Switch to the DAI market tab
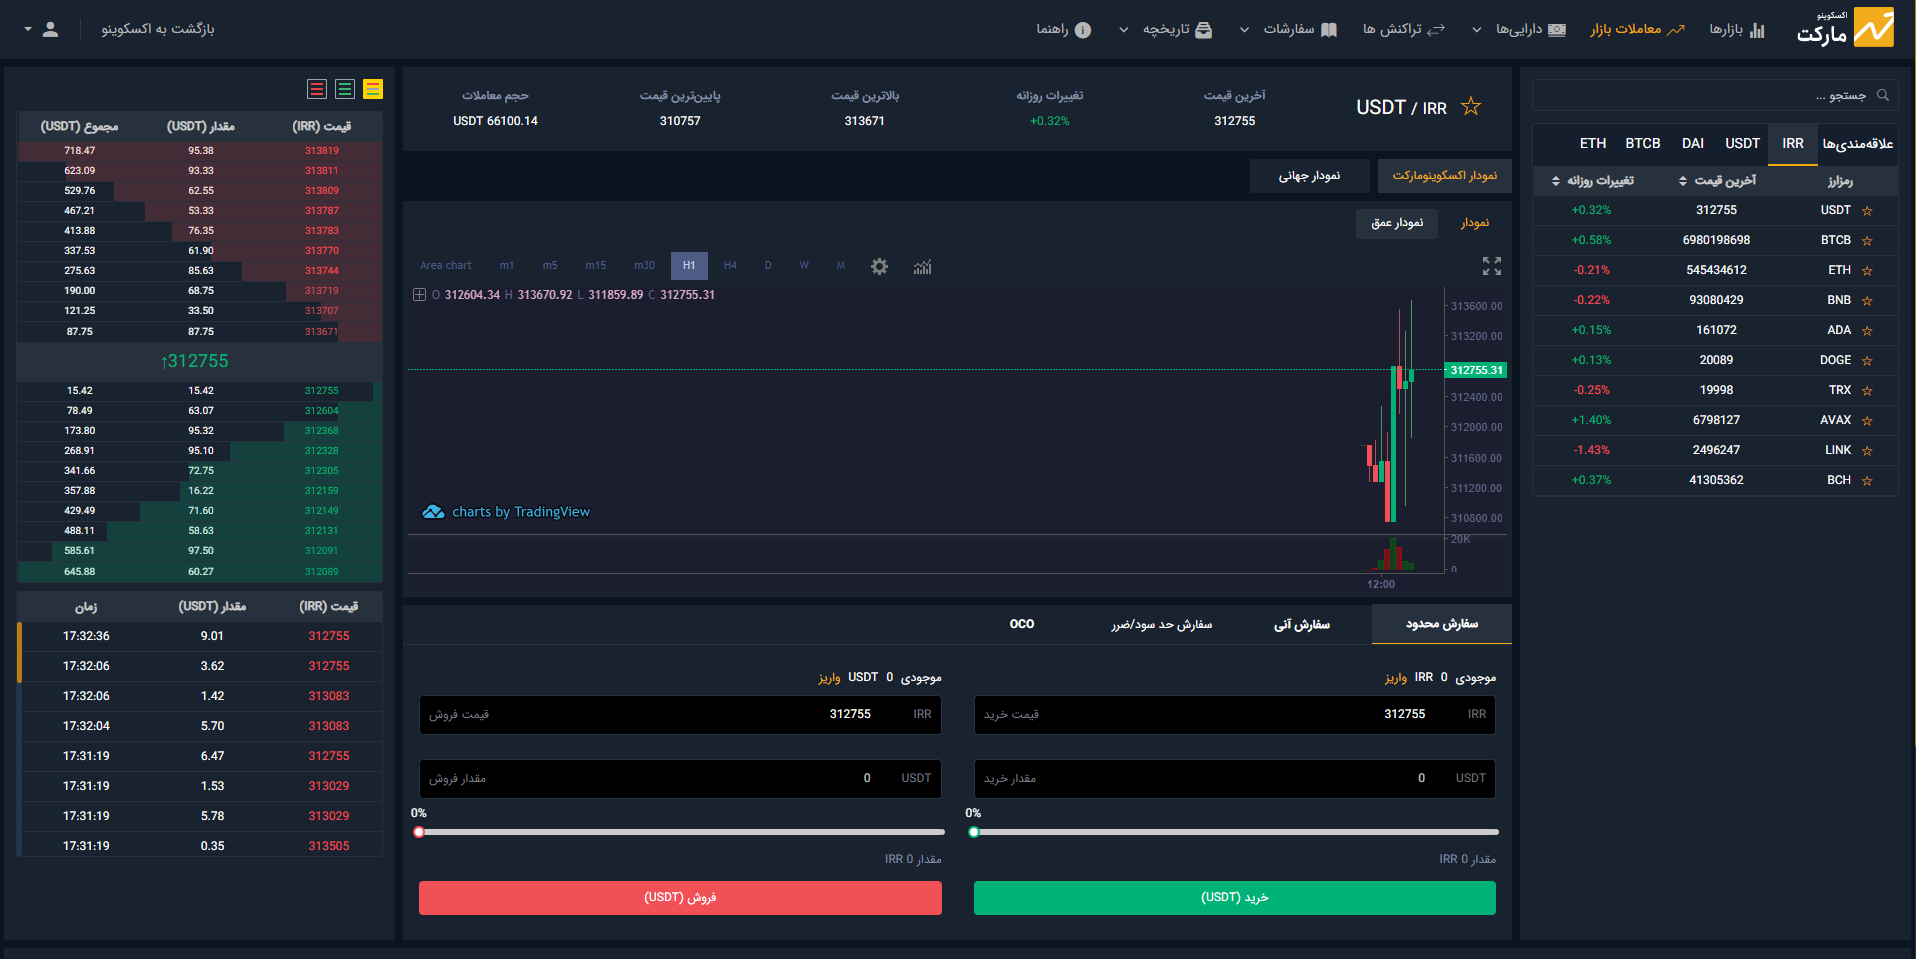This screenshot has width=1916, height=959. (x=1693, y=144)
